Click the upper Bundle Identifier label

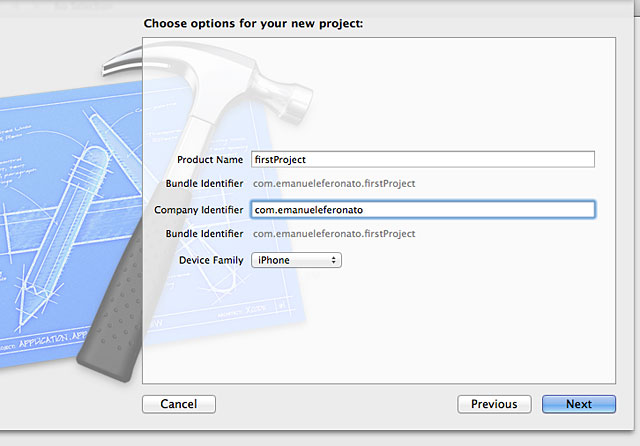[x=204, y=184]
